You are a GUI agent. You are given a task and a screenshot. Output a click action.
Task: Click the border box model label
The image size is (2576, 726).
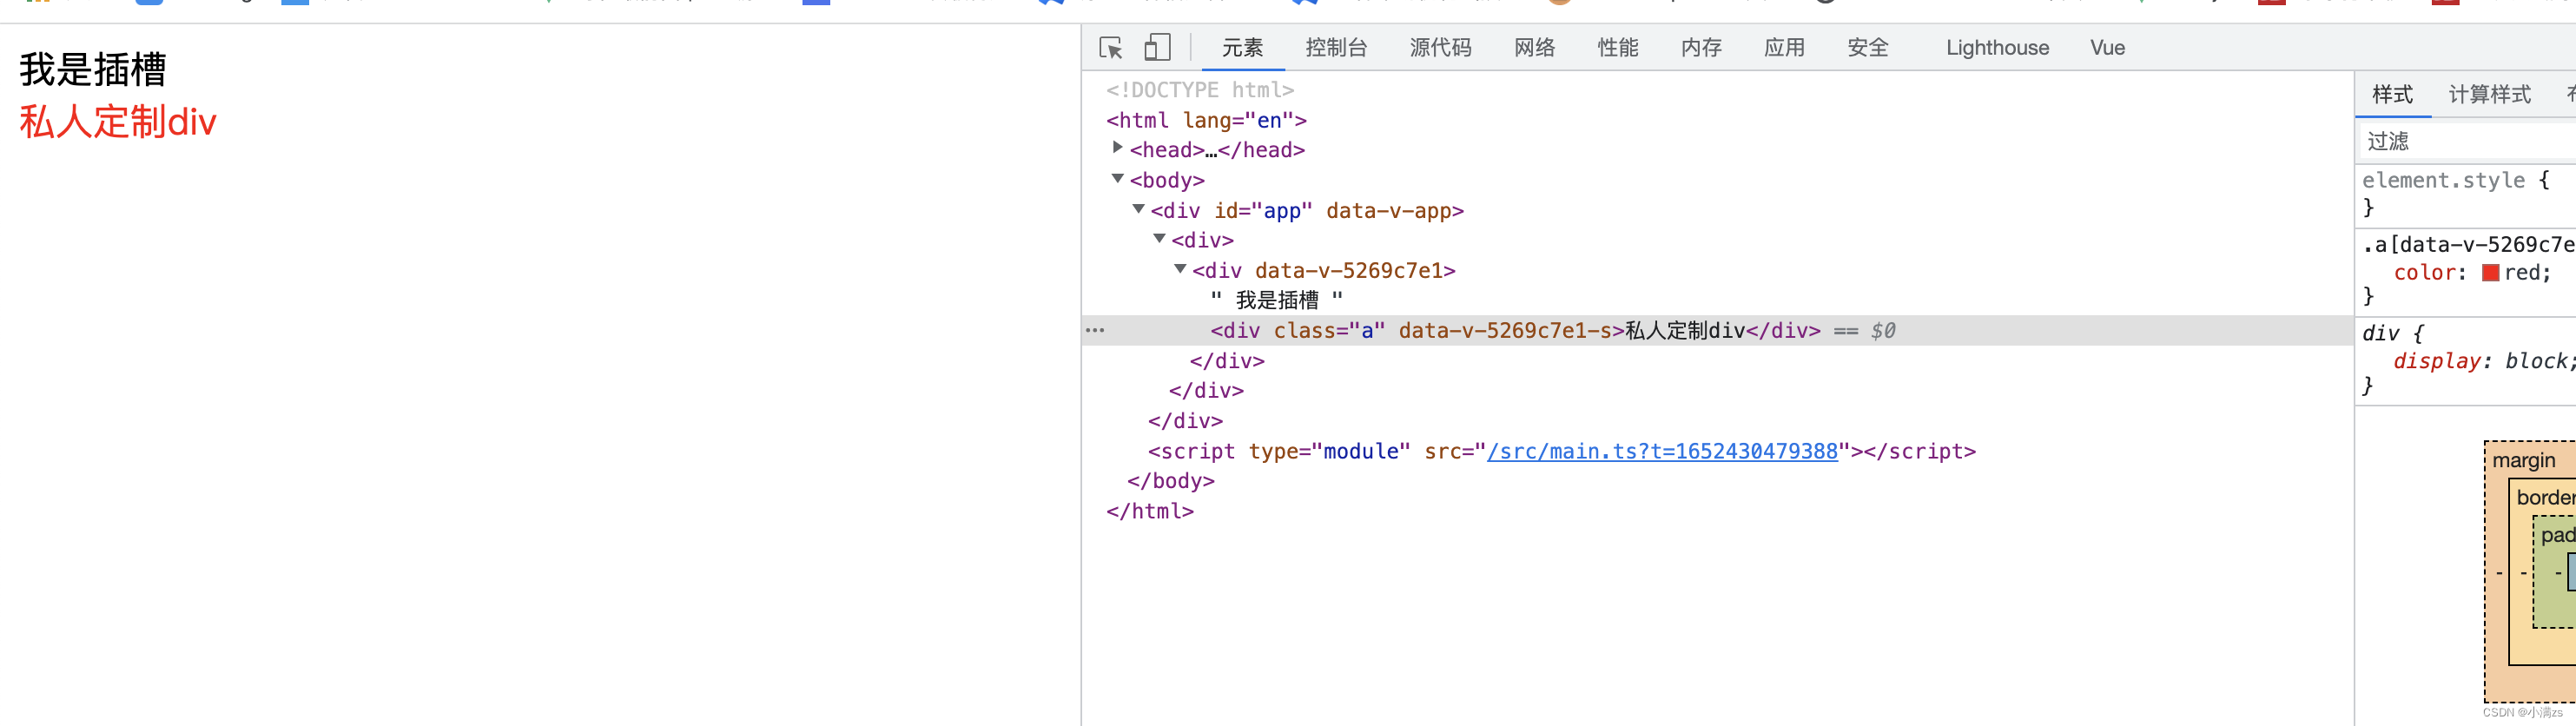coord(2546,497)
